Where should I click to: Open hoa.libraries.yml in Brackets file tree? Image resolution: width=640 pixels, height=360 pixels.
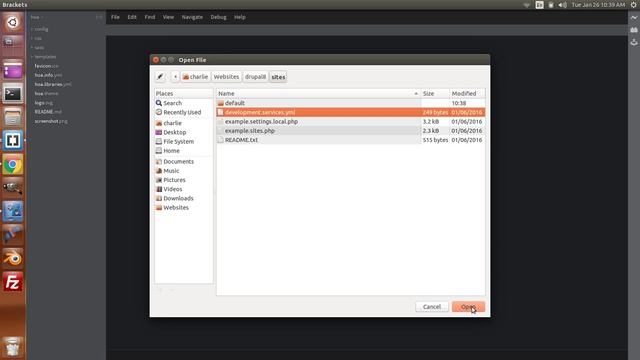coord(53,84)
